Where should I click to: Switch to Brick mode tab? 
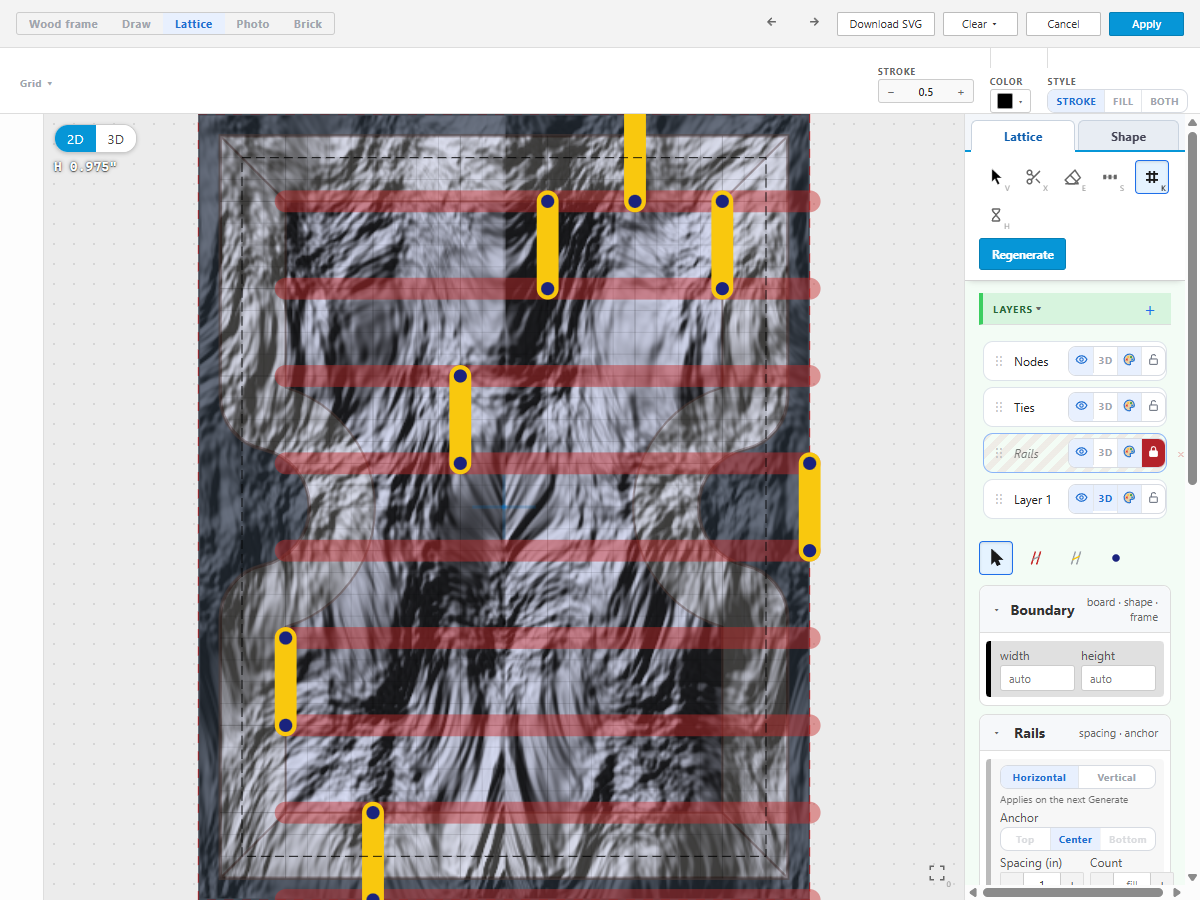(308, 24)
